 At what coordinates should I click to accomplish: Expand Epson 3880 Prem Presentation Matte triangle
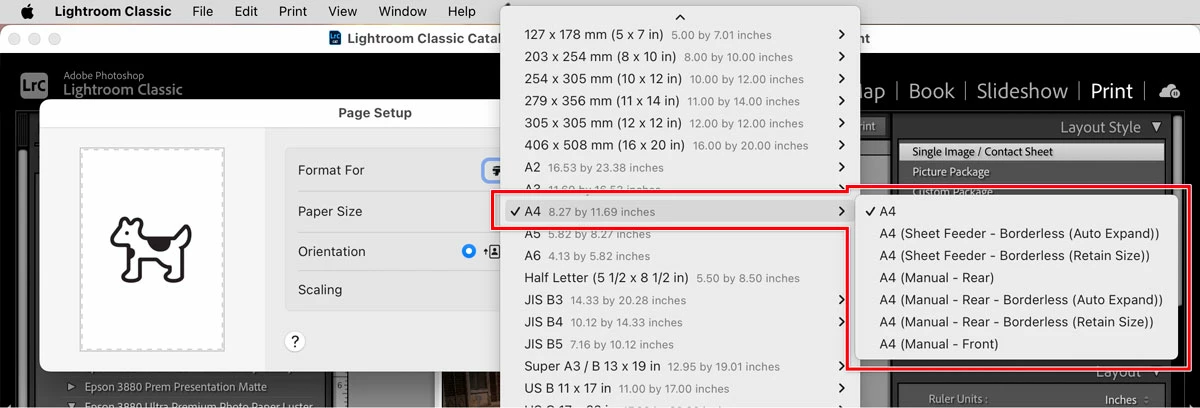71,386
